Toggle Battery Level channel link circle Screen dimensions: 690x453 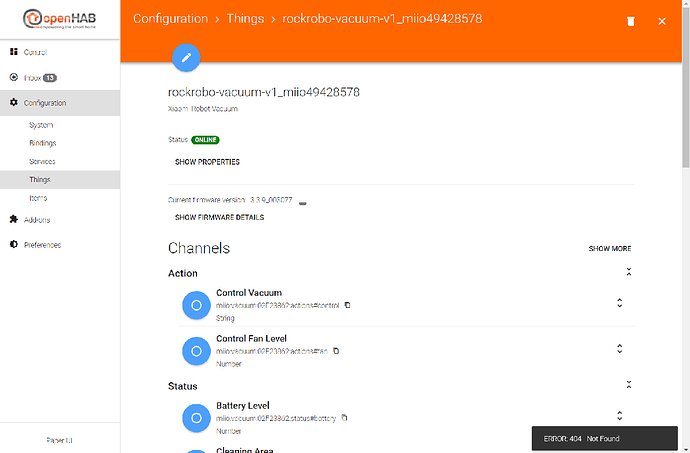(x=196, y=418)
